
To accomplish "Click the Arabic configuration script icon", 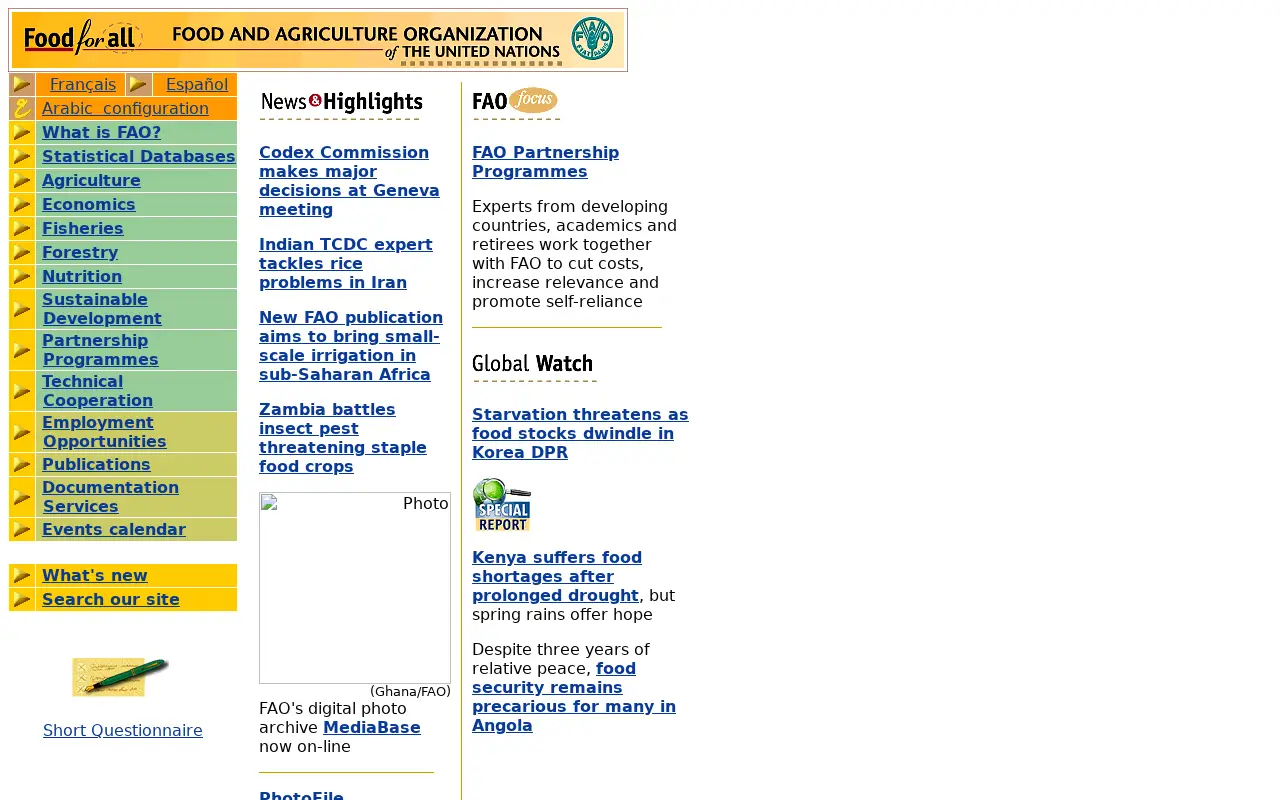I will click(22, 109).
